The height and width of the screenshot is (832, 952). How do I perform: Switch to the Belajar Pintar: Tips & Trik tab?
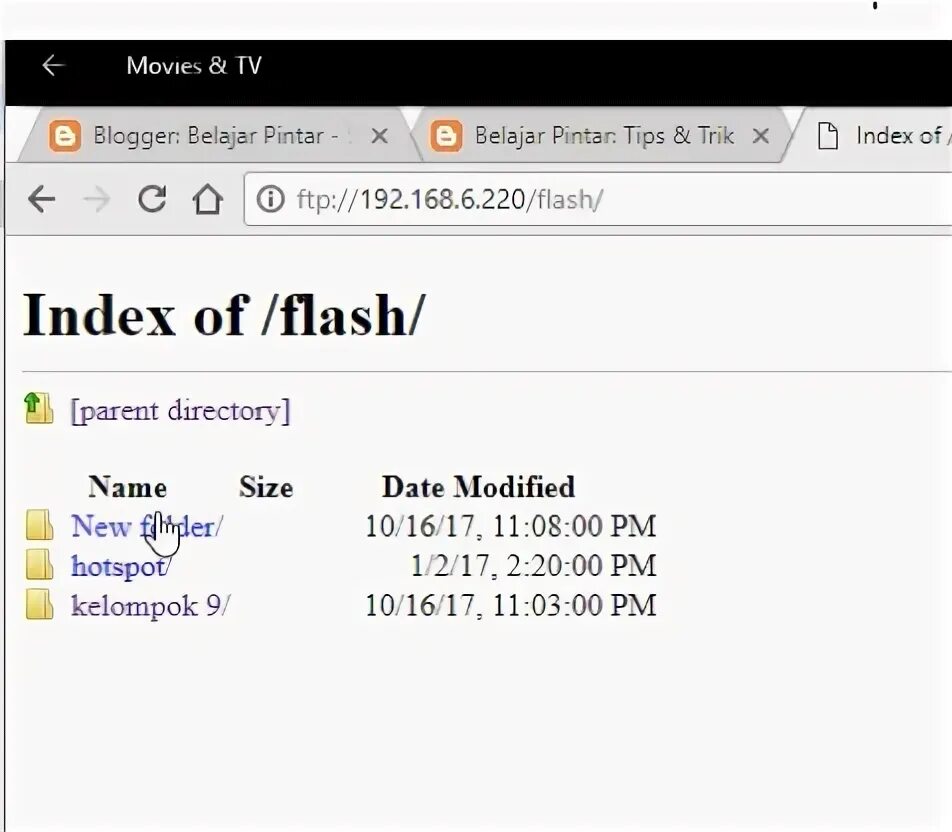click(x=590, y=135)
